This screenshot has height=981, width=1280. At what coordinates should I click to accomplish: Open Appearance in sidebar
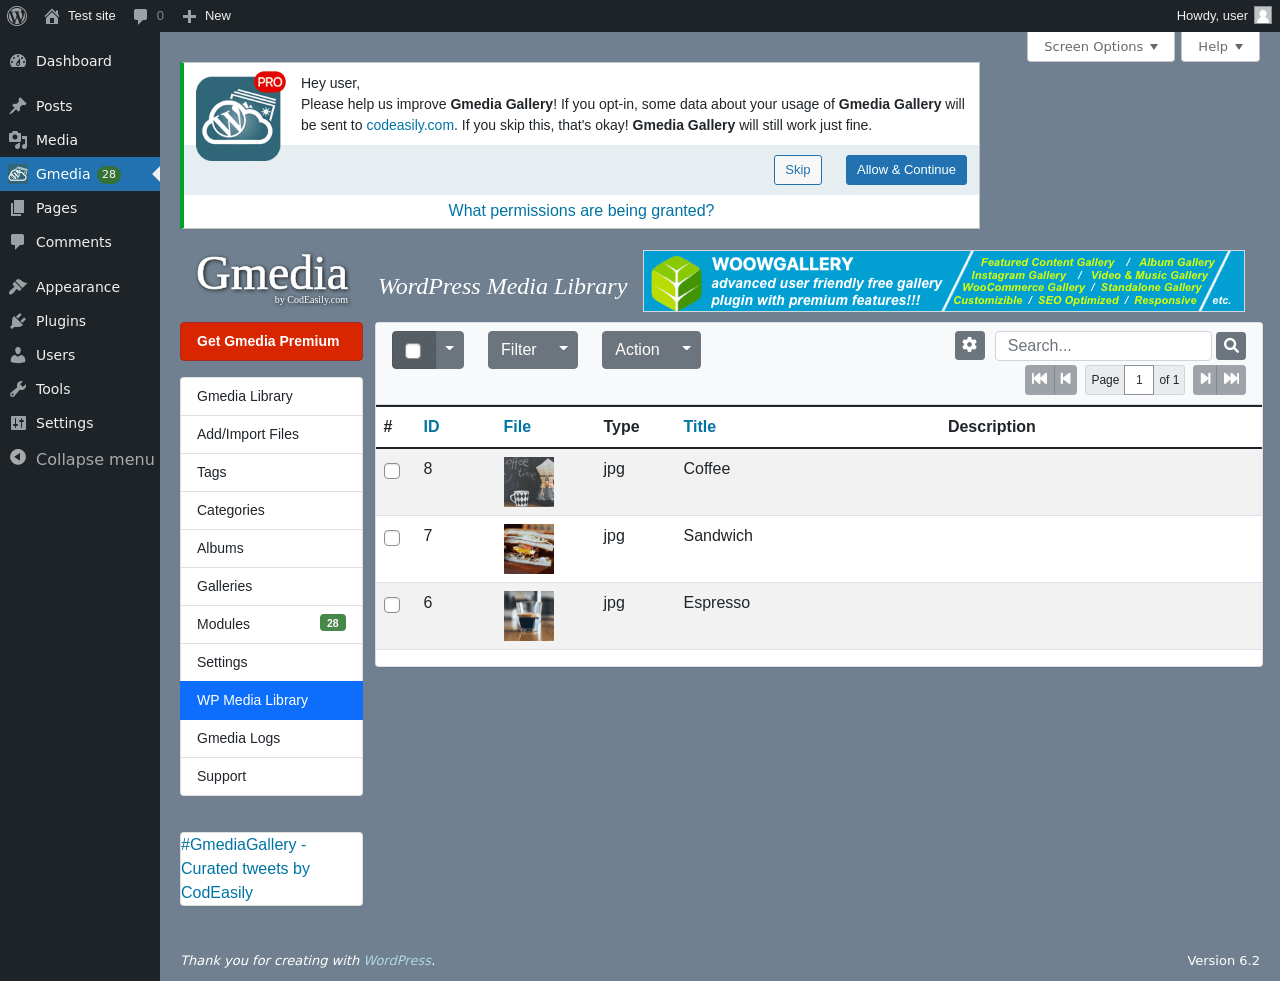(x=80, y=287)
